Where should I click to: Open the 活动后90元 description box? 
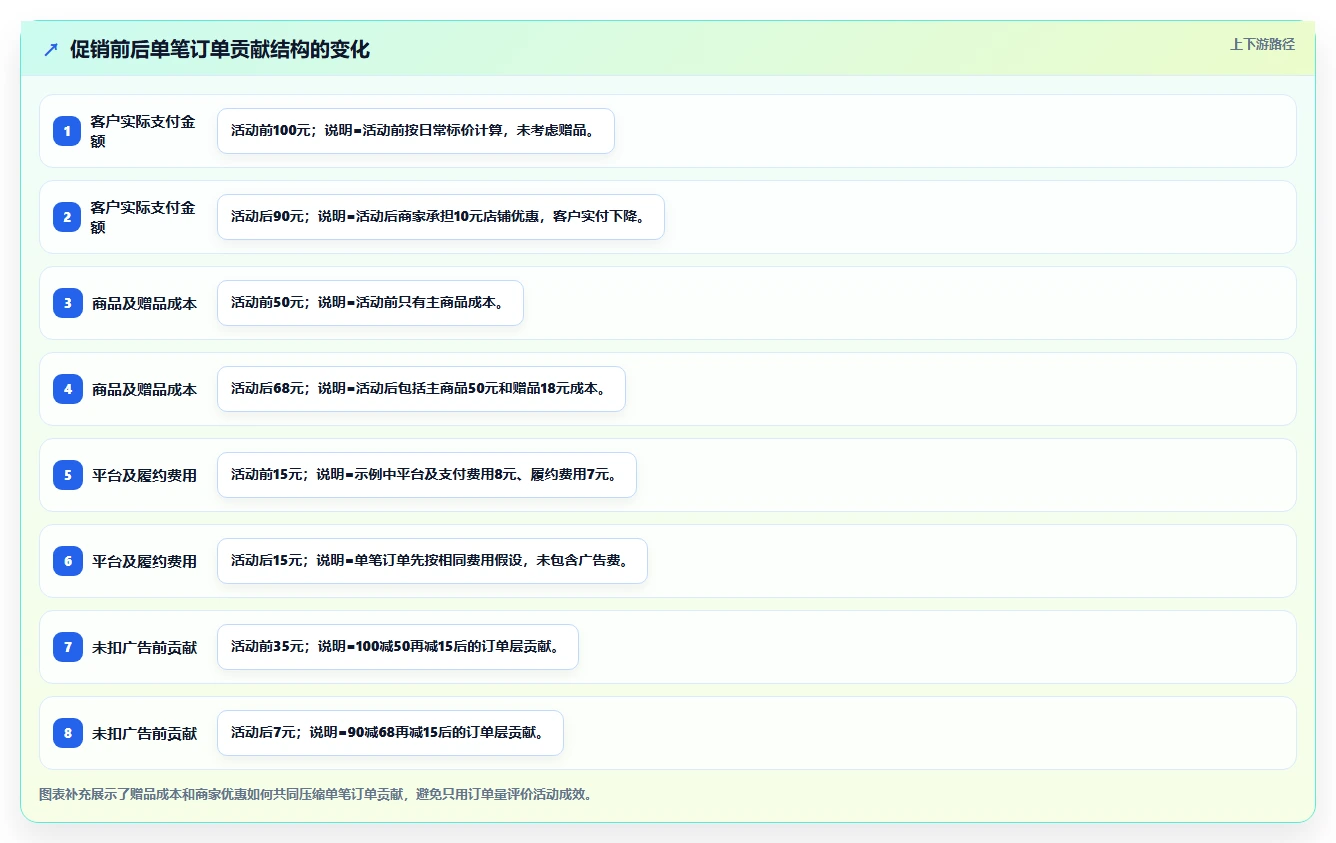point(441,217)
